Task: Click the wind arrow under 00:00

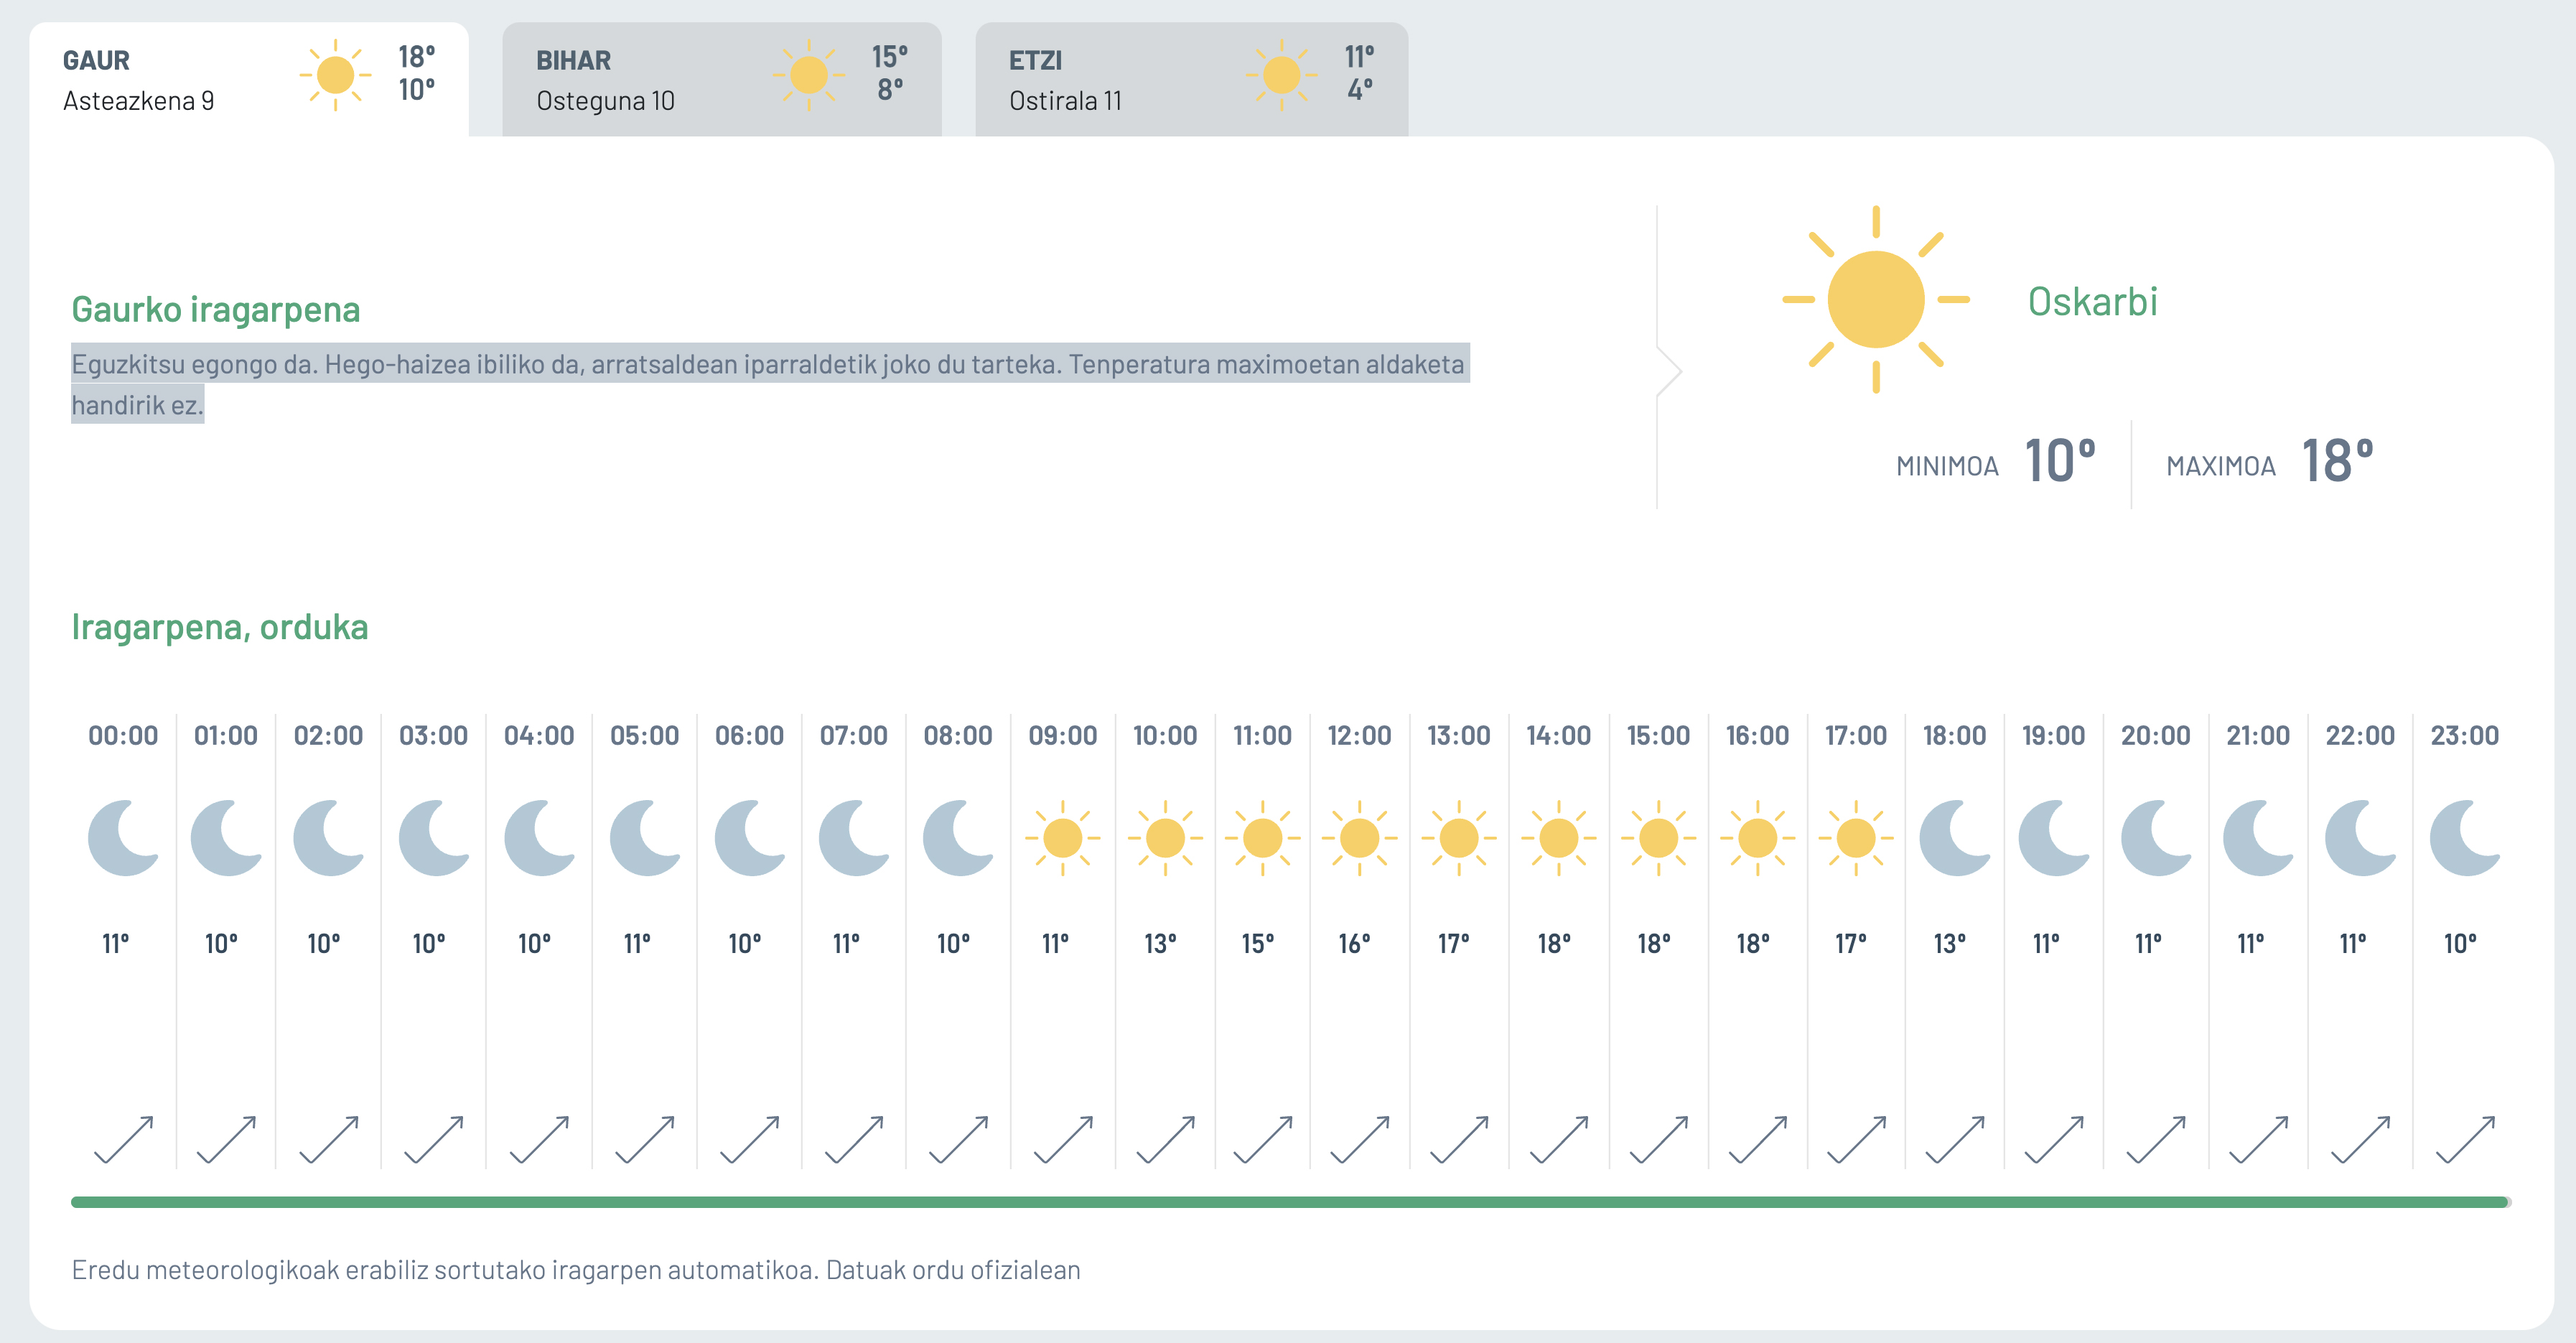Action: (x=124, y=1140)
